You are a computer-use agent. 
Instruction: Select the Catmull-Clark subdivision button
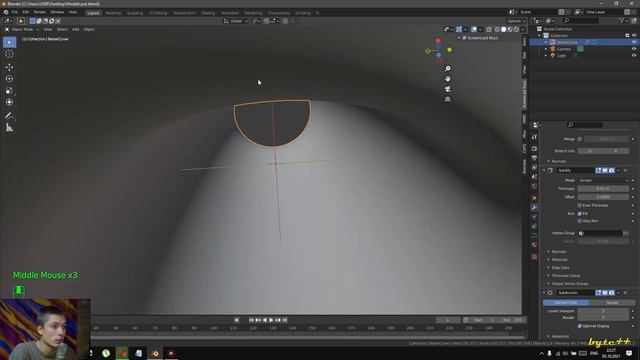566,302
